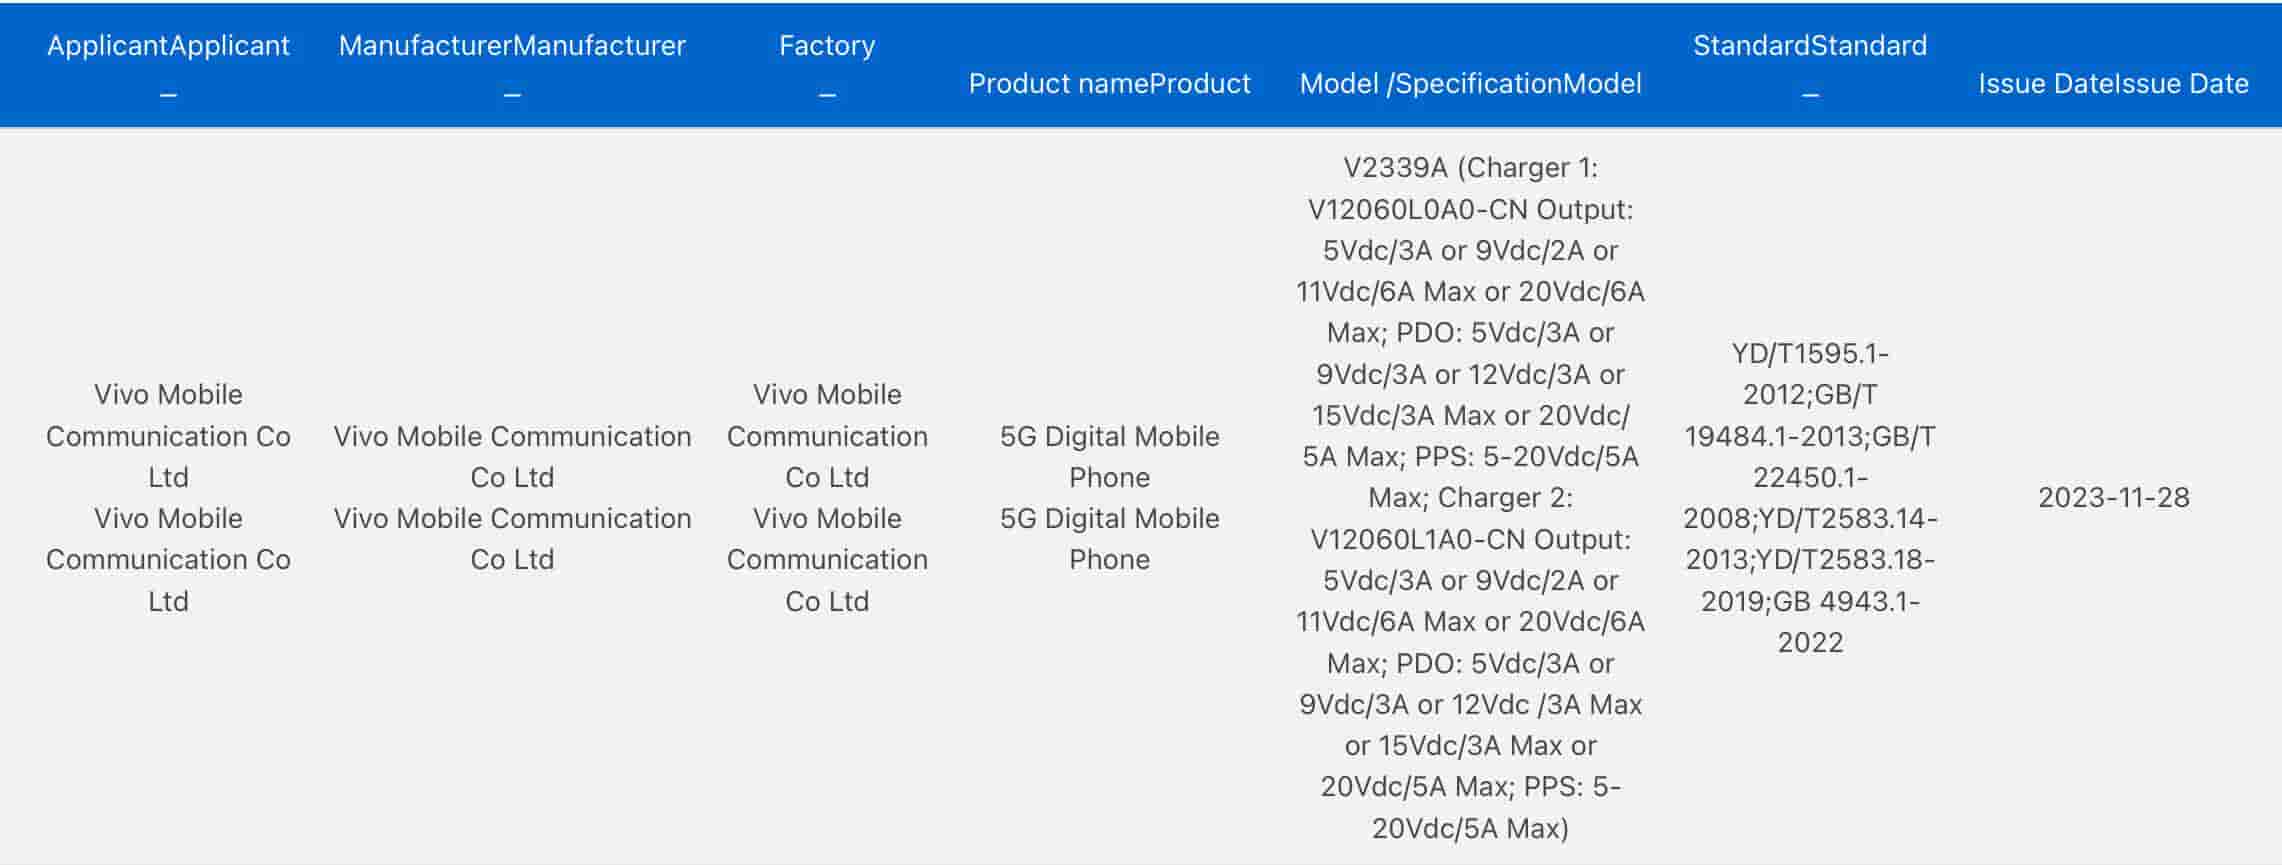Image resolution: width=2282 pixels, height=865 pixels.
Task: Select the 2023-11-28 issue date cell
Action: pos(2113,498)
